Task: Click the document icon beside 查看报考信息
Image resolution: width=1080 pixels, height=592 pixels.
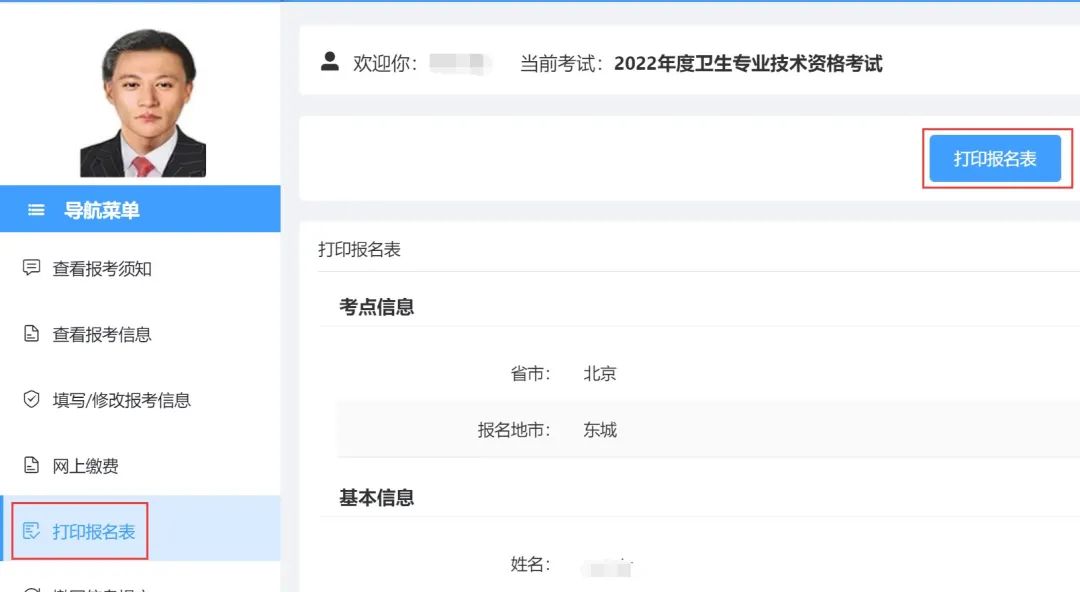Action: 33,335
